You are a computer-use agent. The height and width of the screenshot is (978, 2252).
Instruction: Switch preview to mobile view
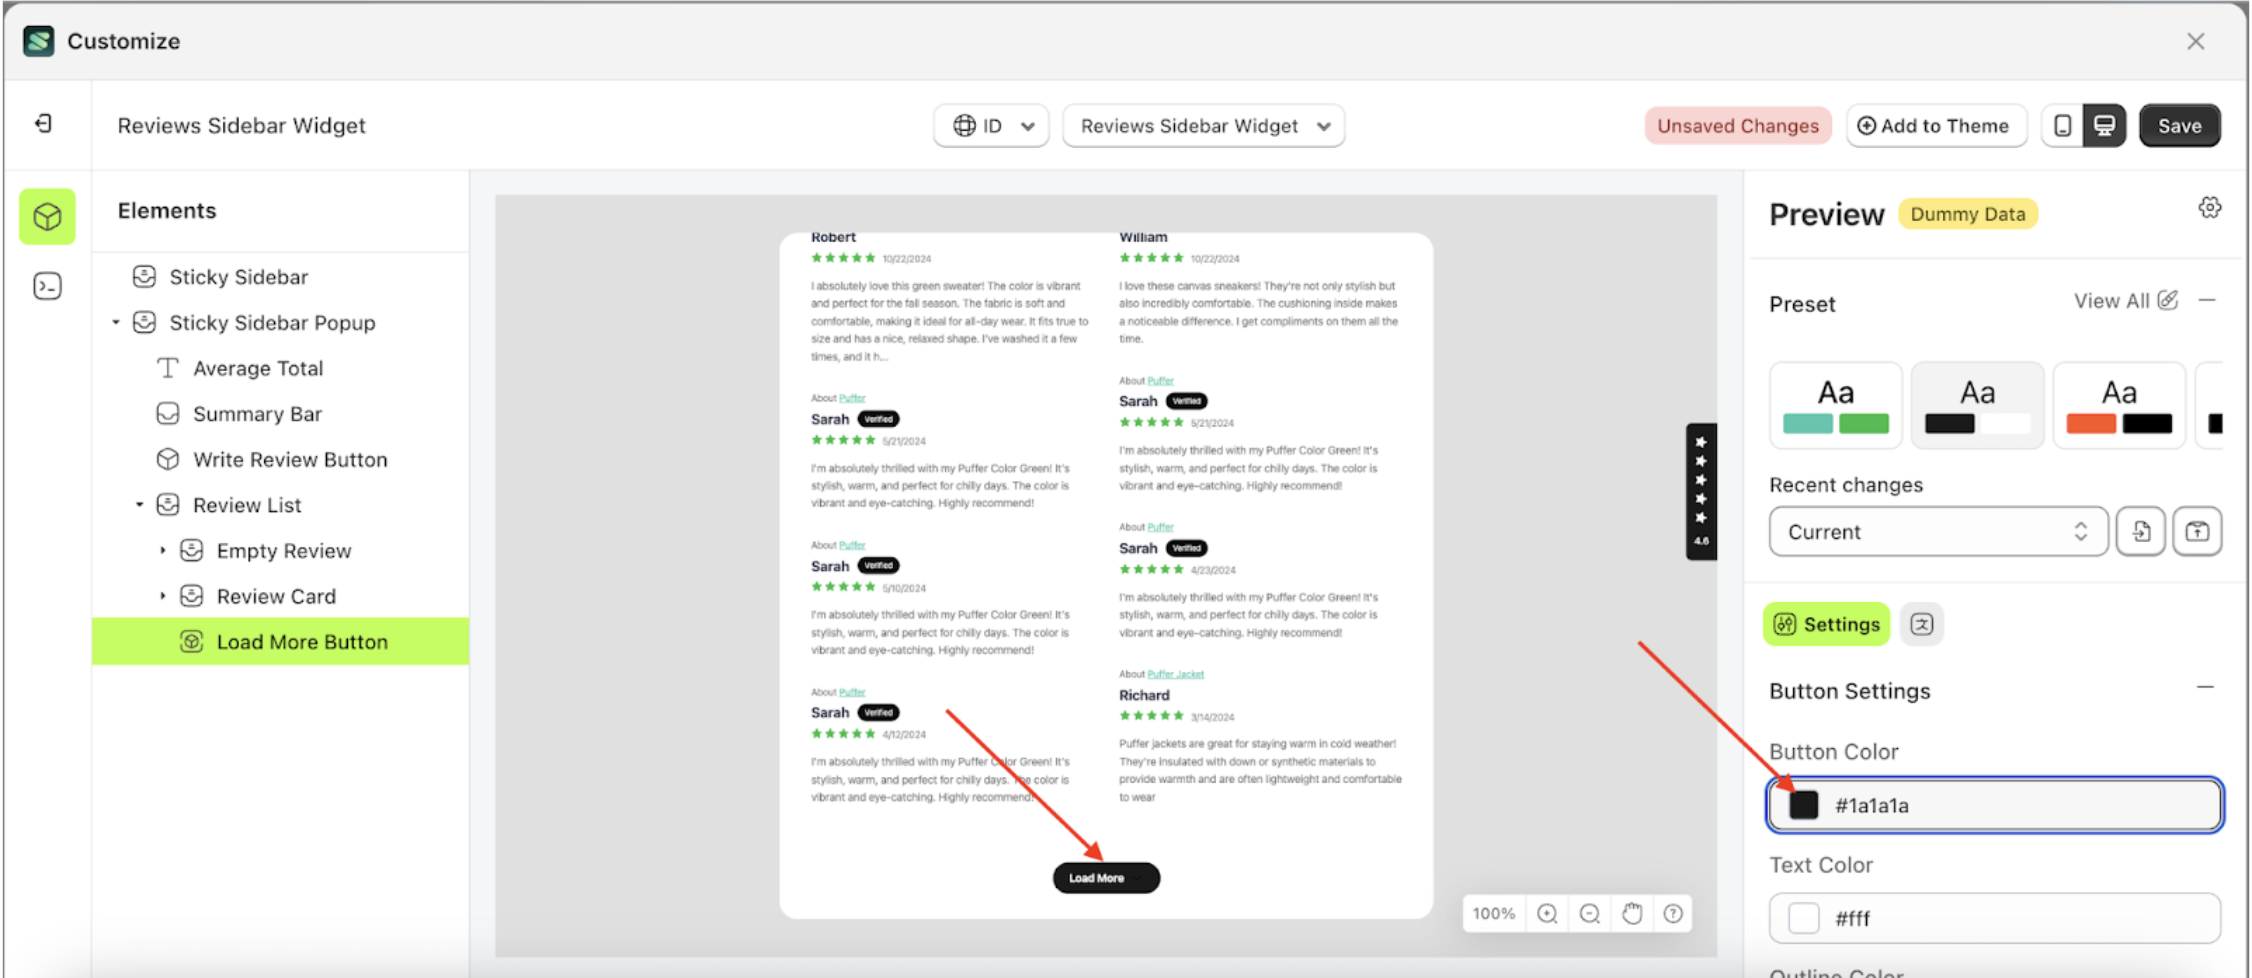click(x=2062, y=125)
